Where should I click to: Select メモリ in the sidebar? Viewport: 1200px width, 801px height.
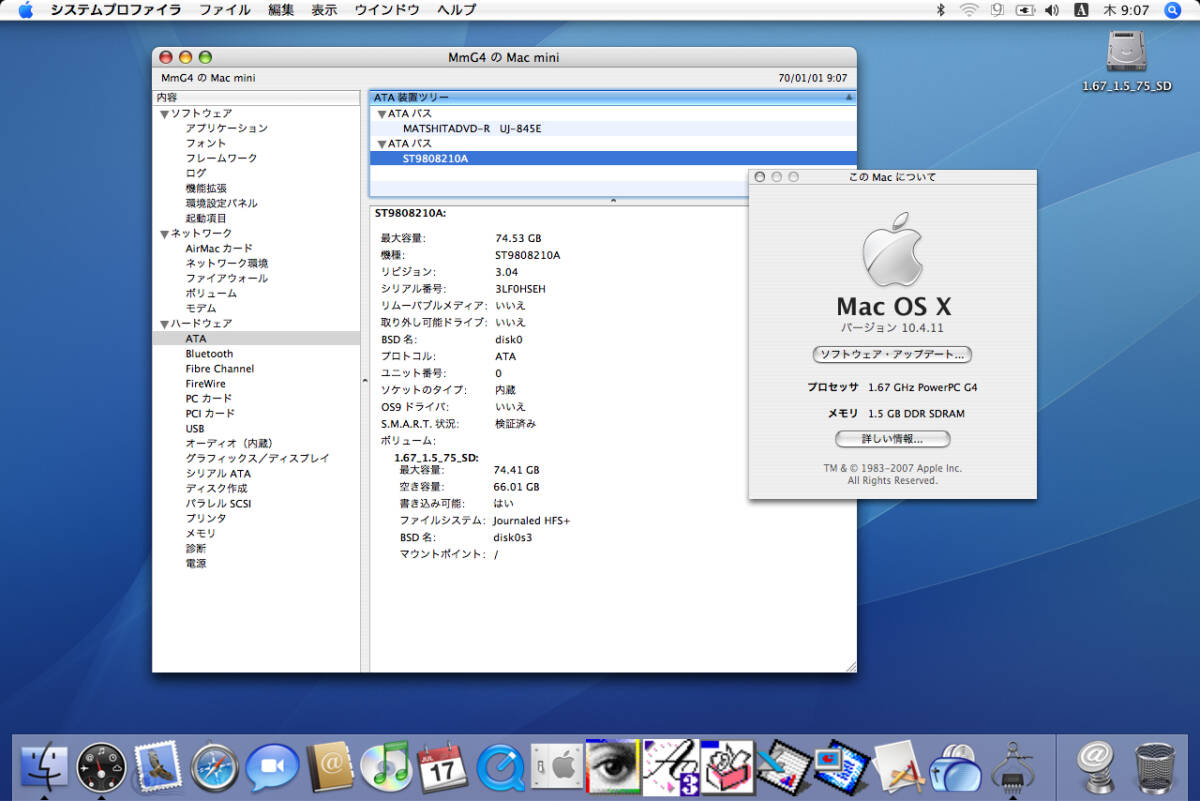point(200,534)
